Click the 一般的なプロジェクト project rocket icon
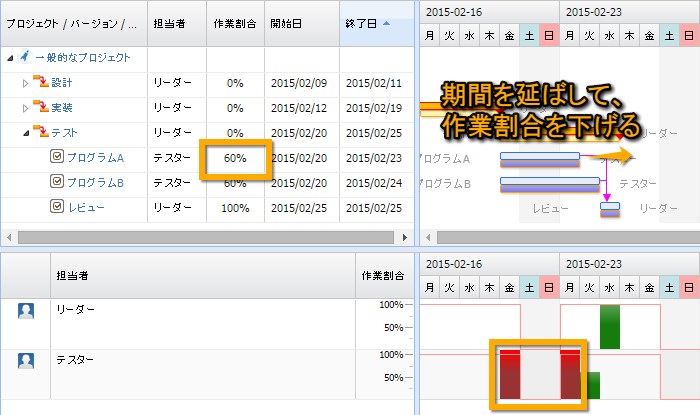700x415 pixels. [x=25, y=57]
